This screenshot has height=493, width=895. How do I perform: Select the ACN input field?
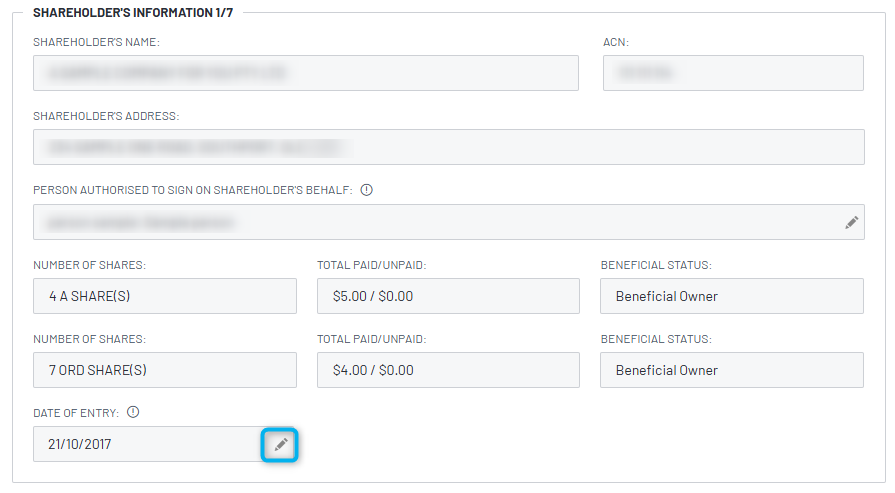pos(733,73)
